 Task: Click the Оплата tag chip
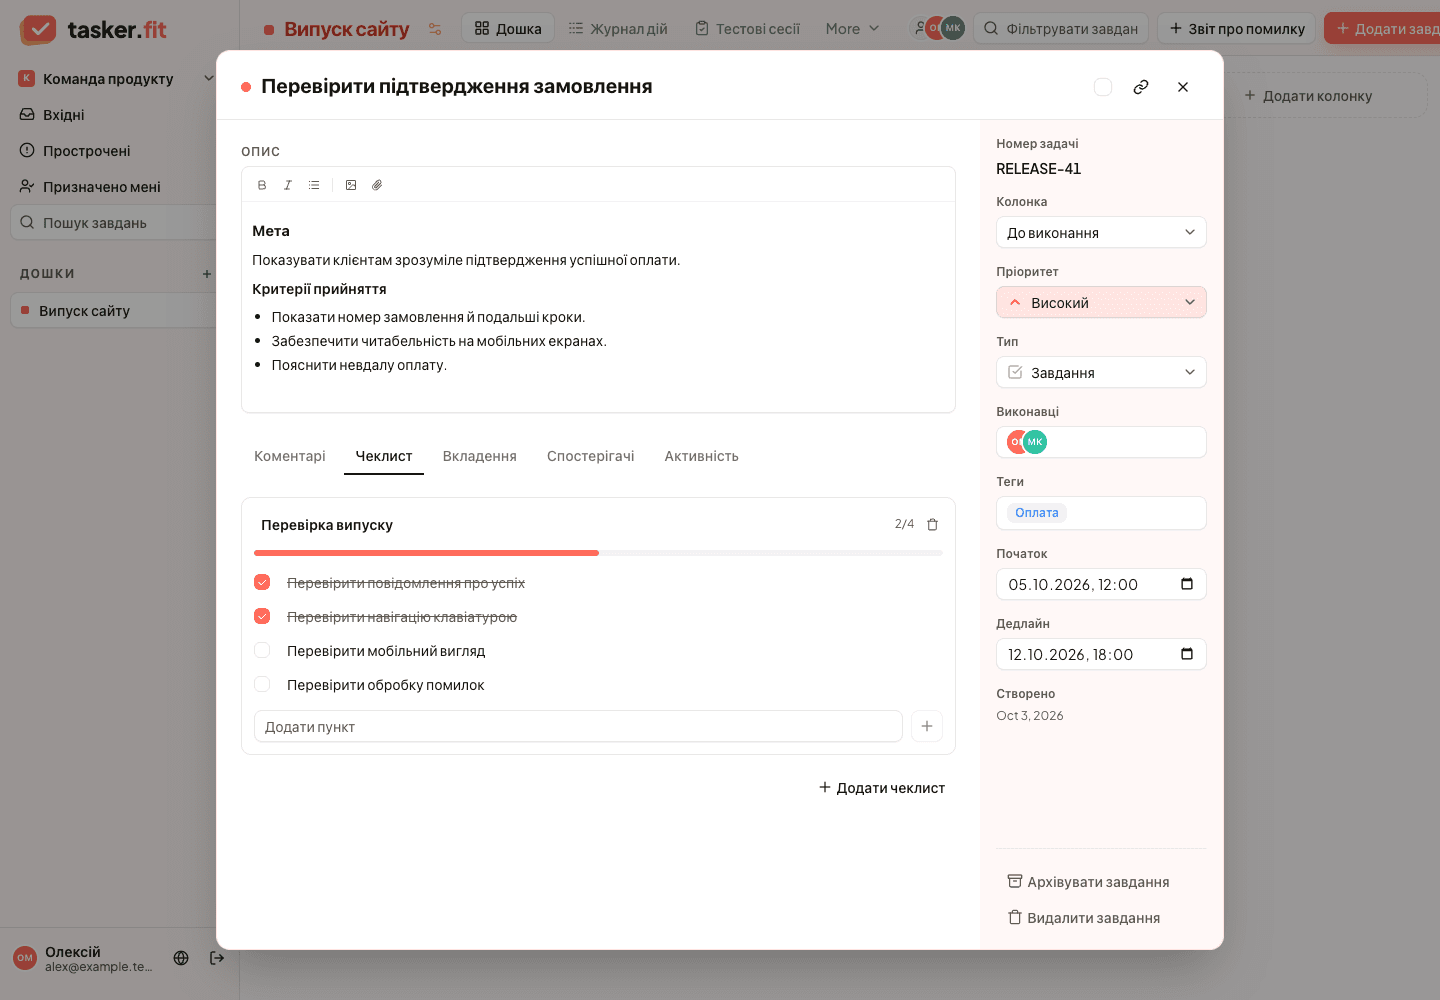coord(1037,513)
